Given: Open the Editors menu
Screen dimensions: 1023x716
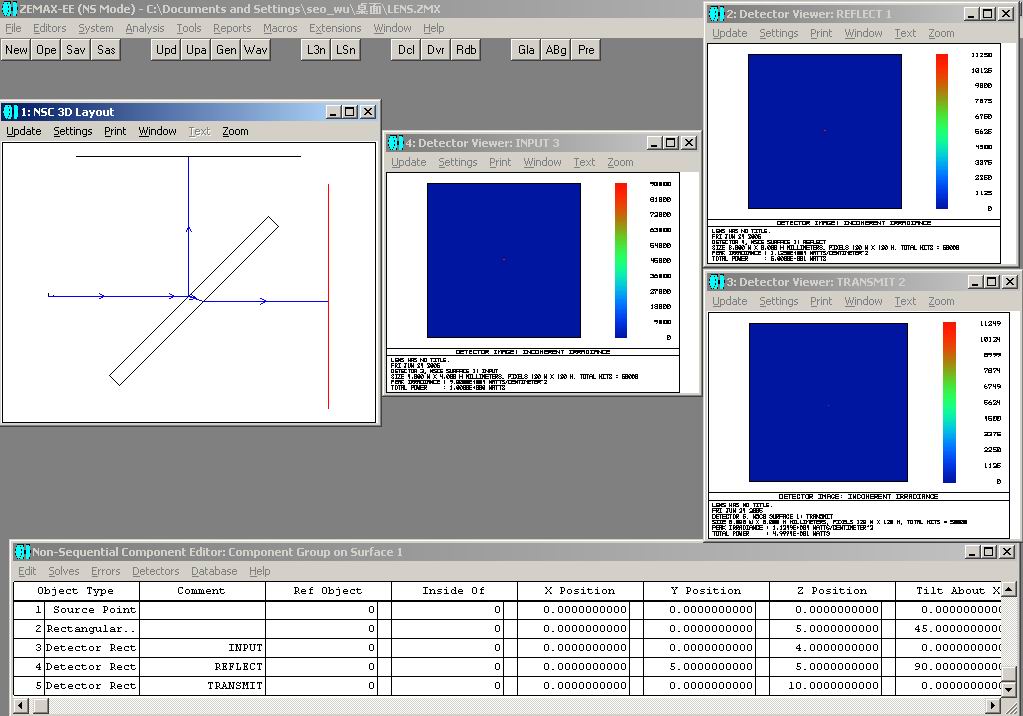Looking at the screenshot, I should [x=50, y=28].
